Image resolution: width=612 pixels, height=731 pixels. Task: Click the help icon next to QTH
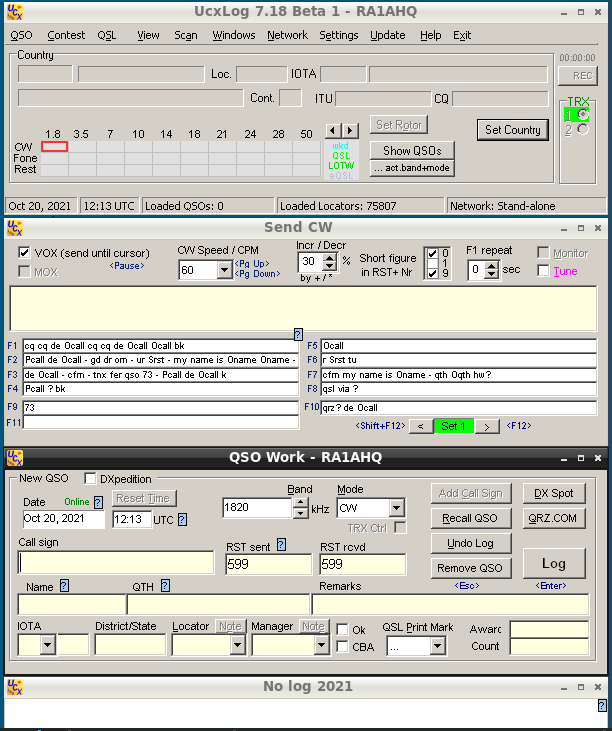click(x=165, y=586)
